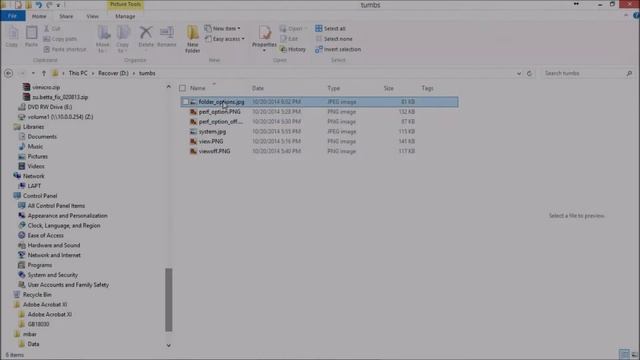Viewport: 640px width, 360px height.
Task: Open the Move to menu
Action: [103, 39]
